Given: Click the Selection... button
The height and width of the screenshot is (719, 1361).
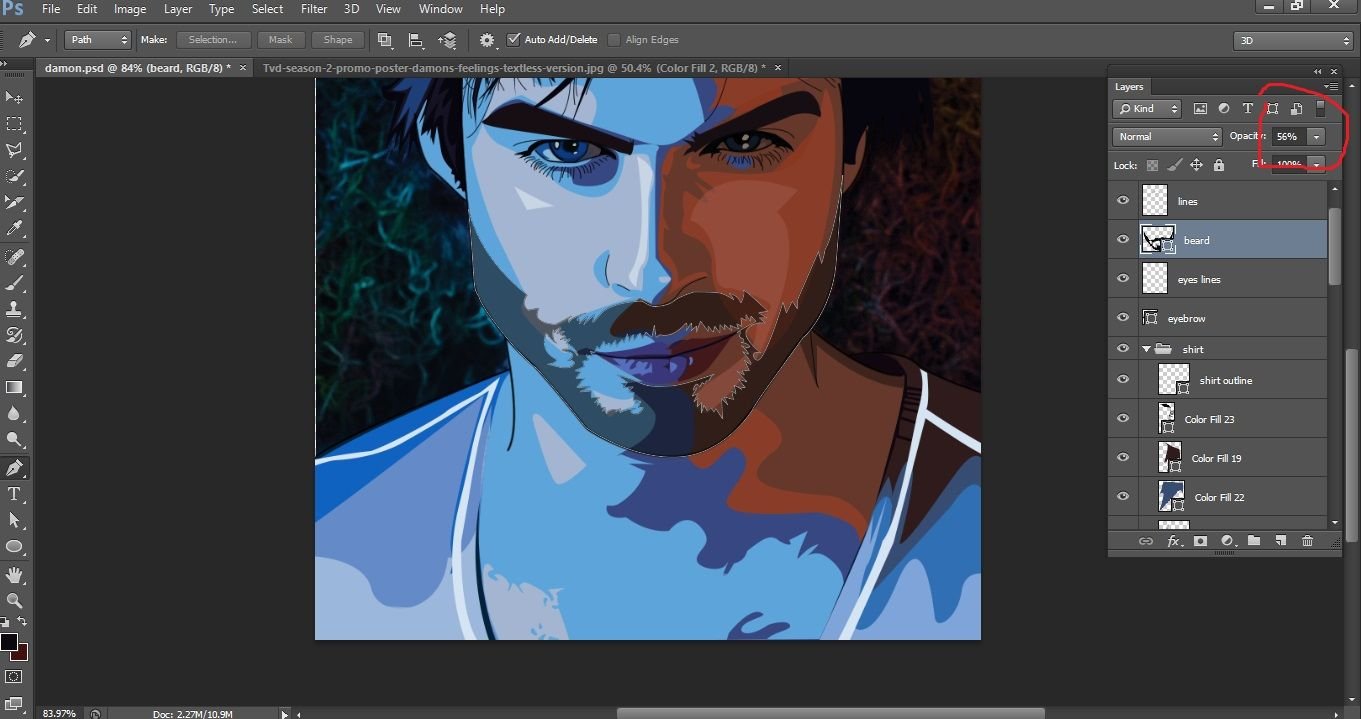Looking at the screenshot, I should coord(213,40).
